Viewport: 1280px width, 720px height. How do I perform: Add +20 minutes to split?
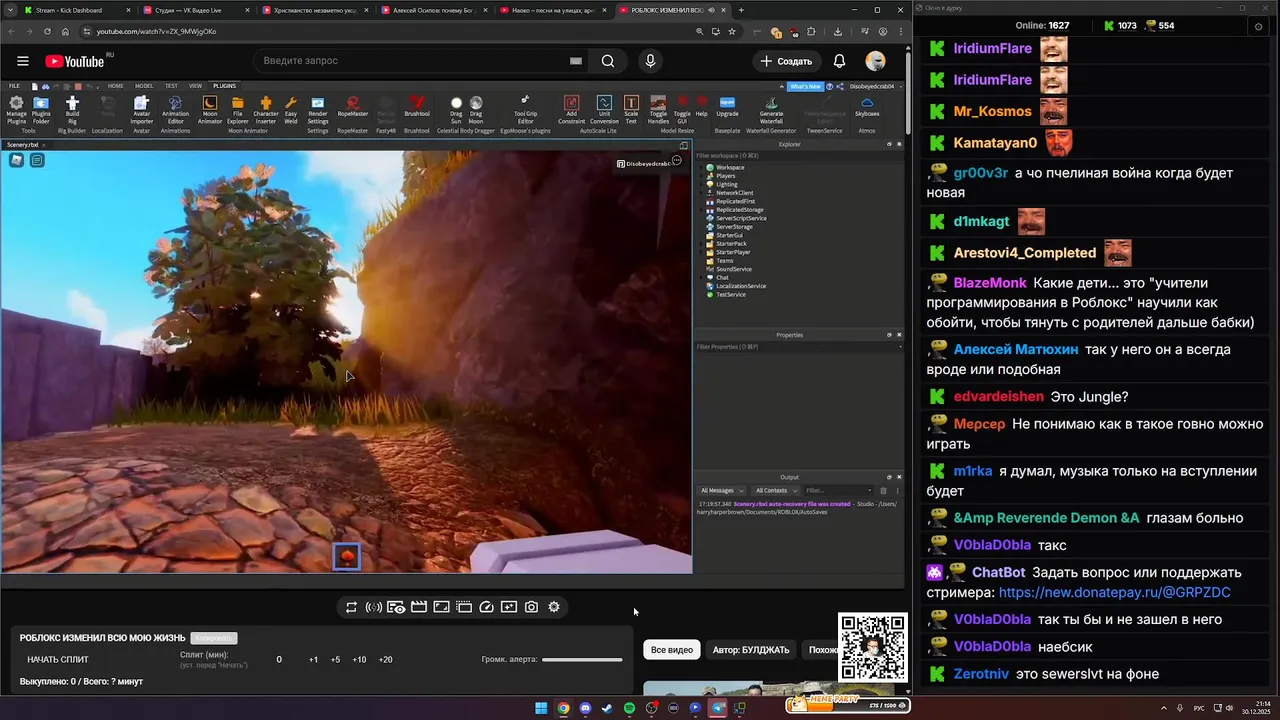point(385,660)
